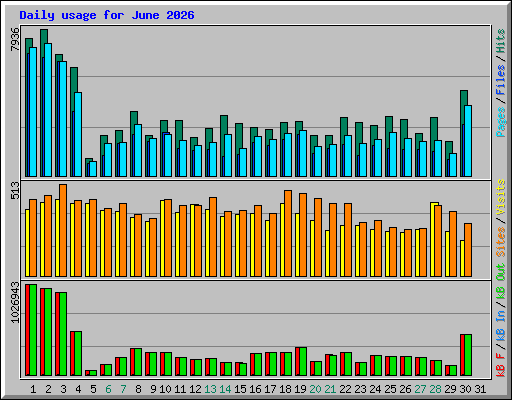Click the day 19 green kB Out bar
Image resolution: width=512 pixels, height=400 pixels.
click(x=303, y=362)
